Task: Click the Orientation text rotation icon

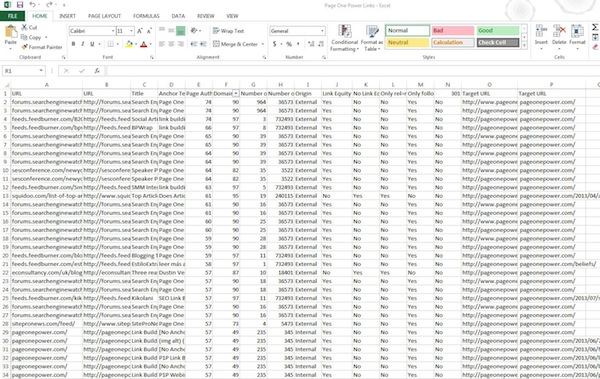Action: [x=194, y=31]
